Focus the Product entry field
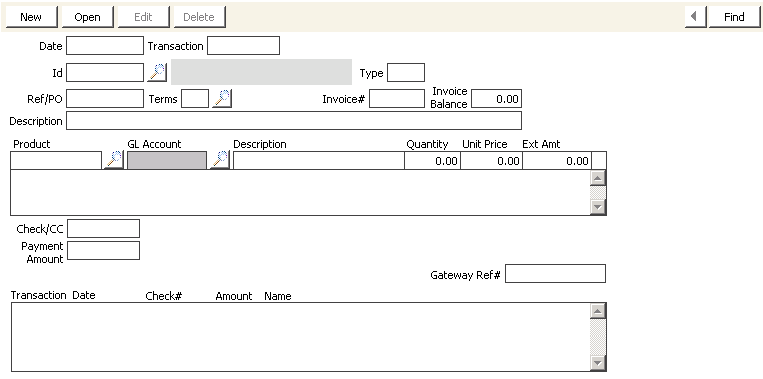This screenshot has height=379, width=763. 56,160
